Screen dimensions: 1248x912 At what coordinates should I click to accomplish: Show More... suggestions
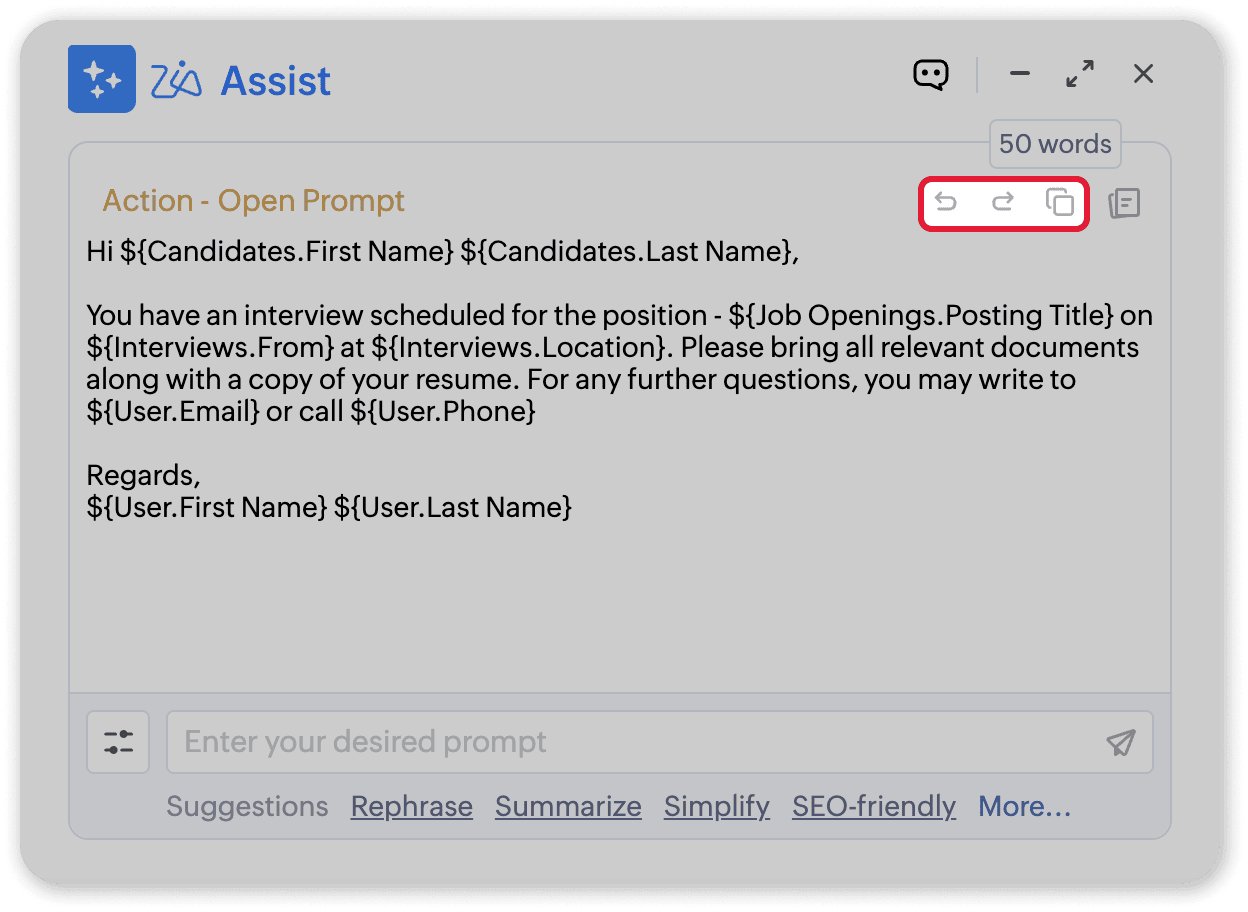(1025, 806)
